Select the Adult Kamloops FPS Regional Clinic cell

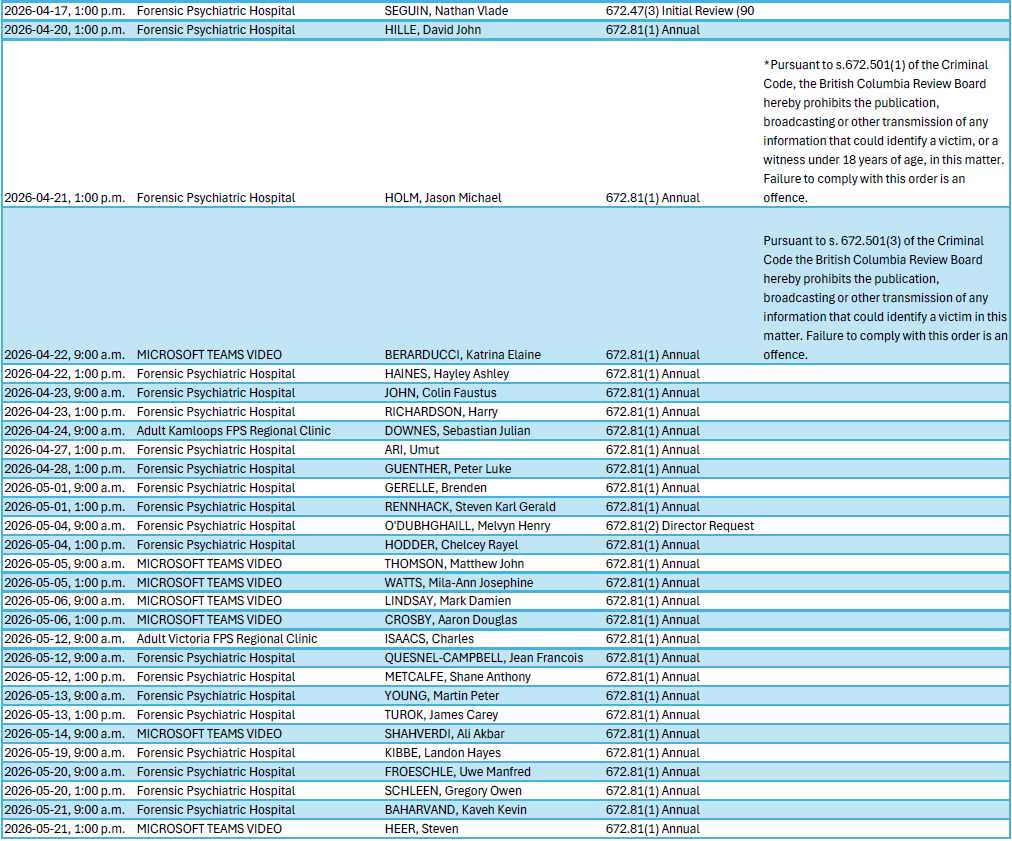point(233,431)
